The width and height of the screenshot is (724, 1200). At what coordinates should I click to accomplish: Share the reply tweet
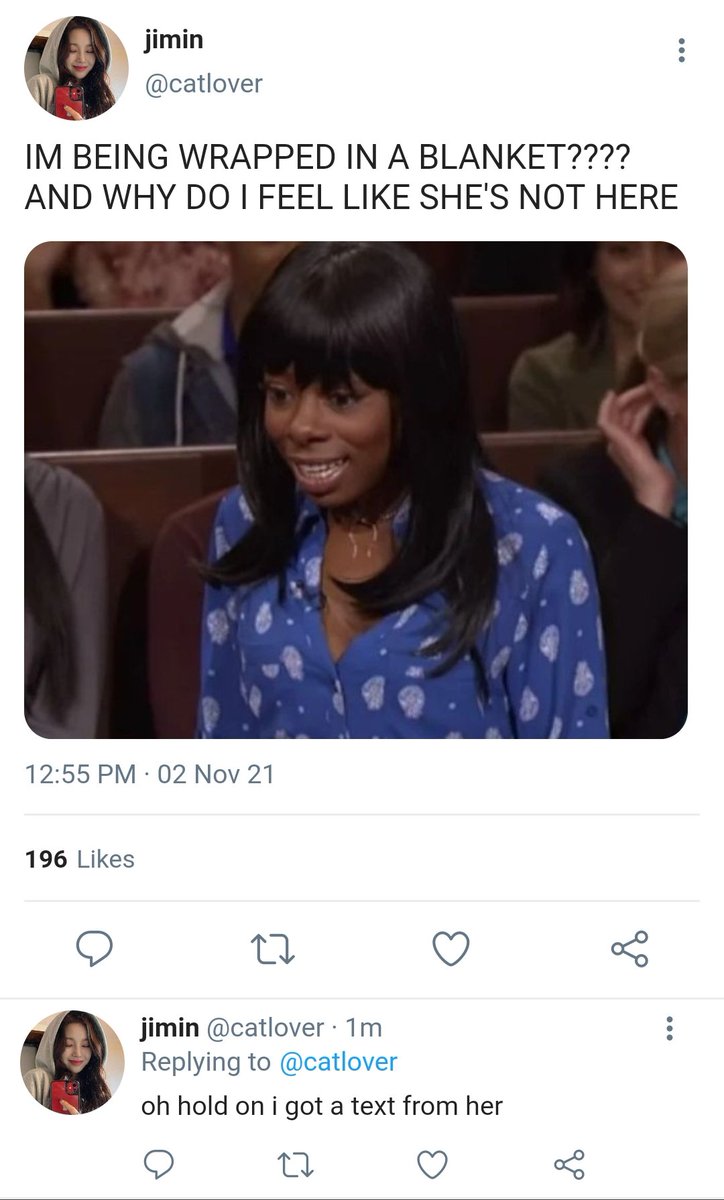568,1164
